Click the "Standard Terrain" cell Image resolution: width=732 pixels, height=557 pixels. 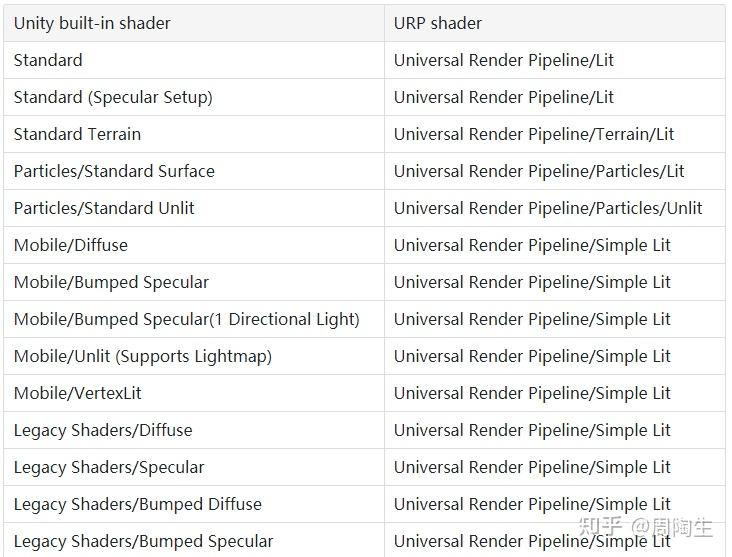tap(77, 134)
